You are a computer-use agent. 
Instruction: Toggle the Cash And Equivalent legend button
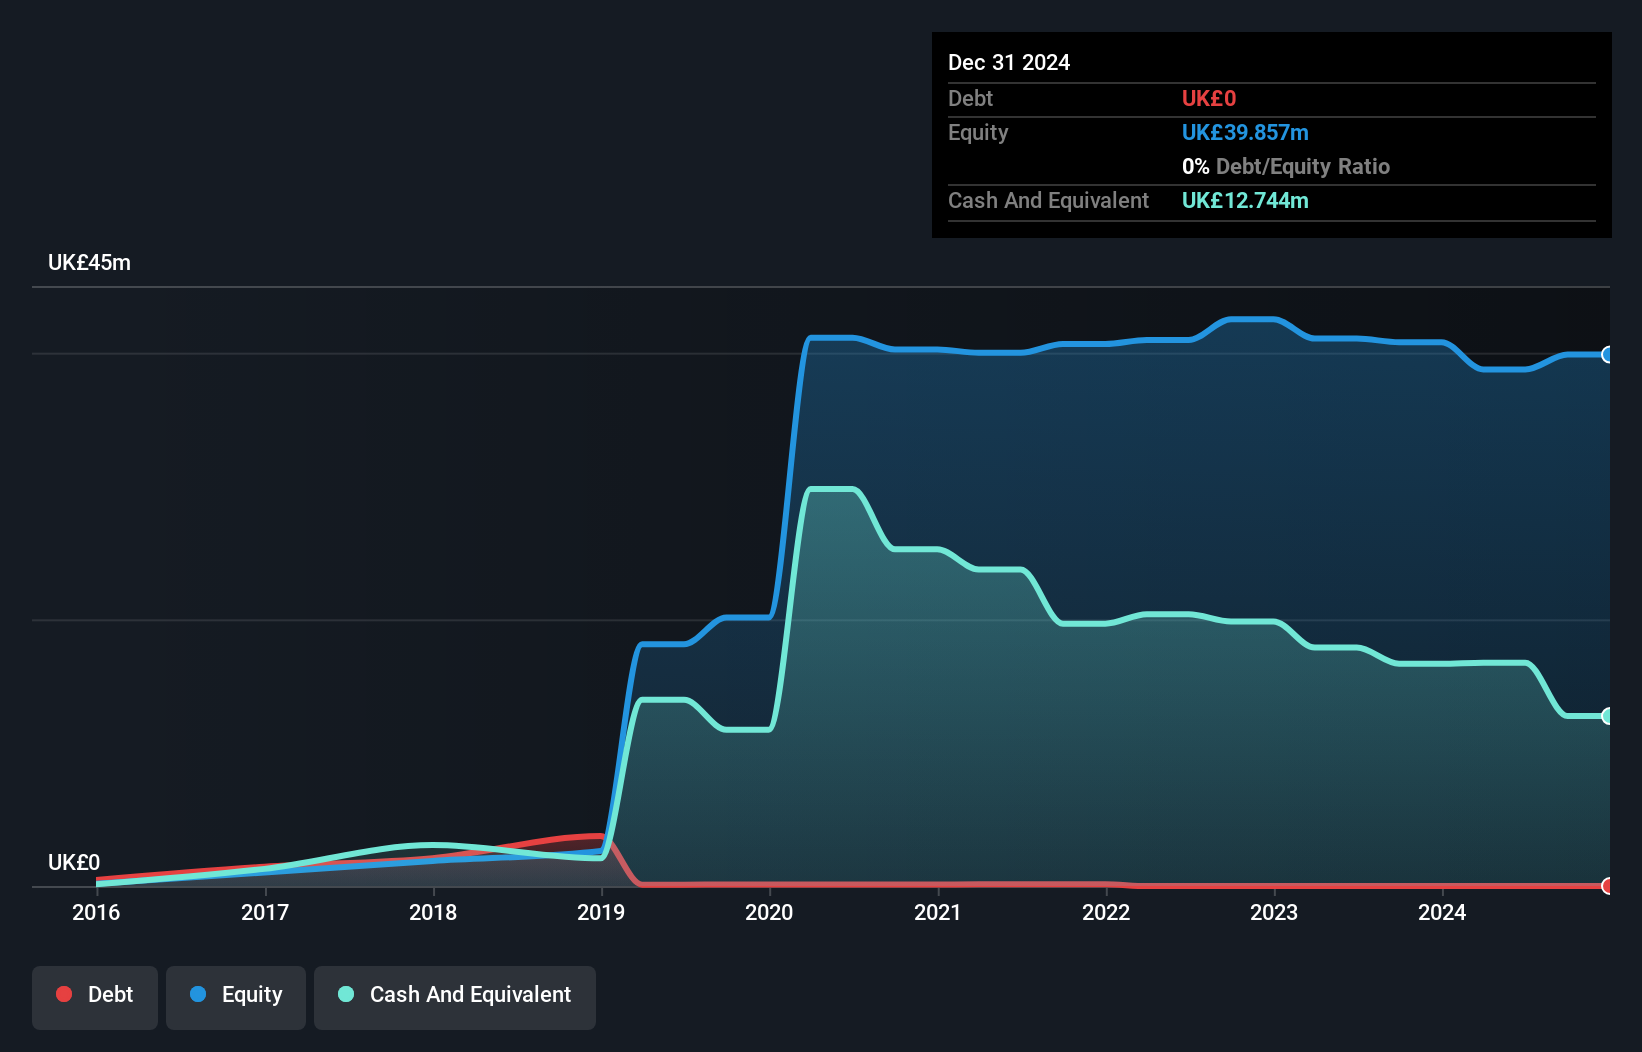[x=455, y=997]
